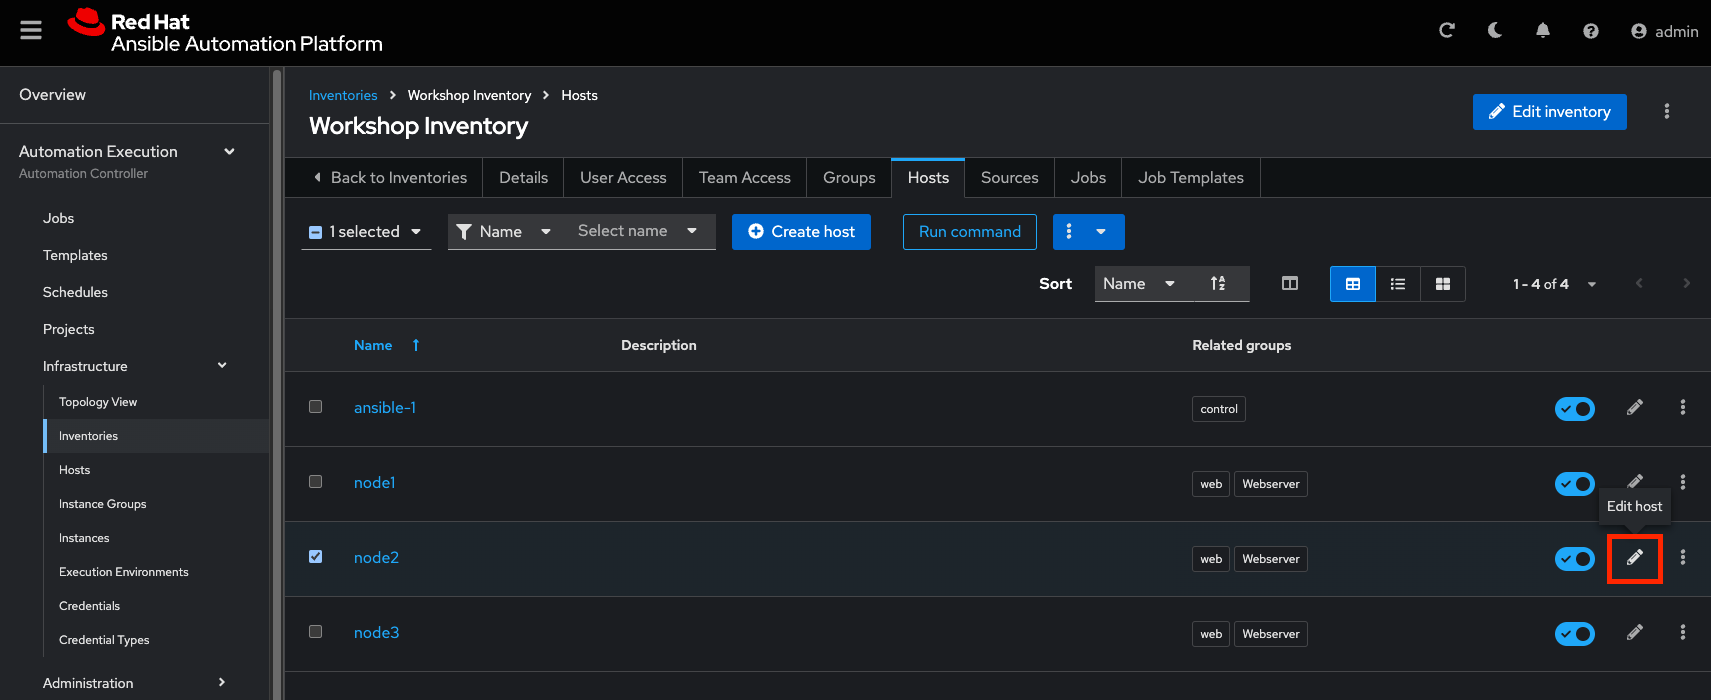Open kebab menu for ansible-1 row
The height and width of the screenshot is (700, 1711).
click(1682, 408)
